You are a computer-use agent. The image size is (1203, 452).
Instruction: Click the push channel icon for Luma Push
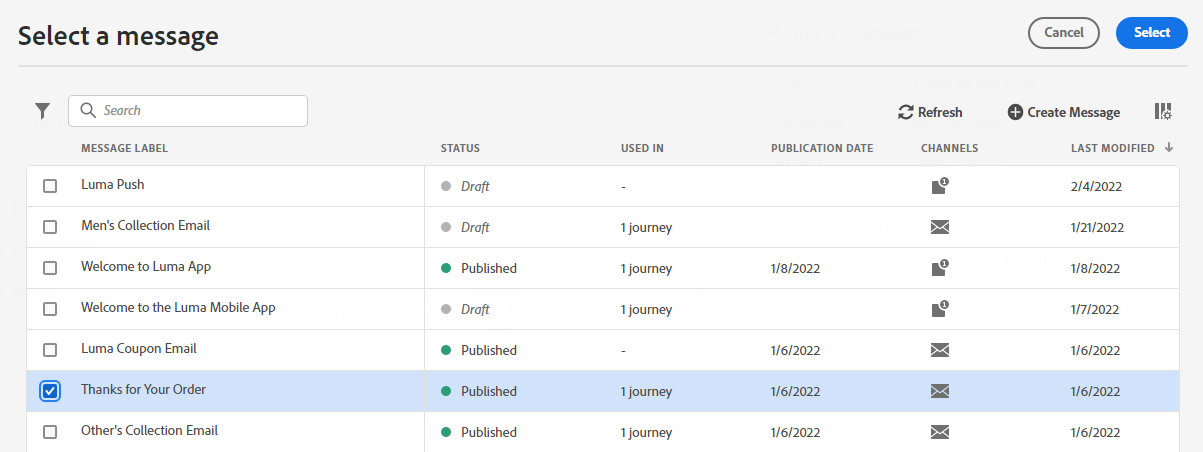coord(939,186)
